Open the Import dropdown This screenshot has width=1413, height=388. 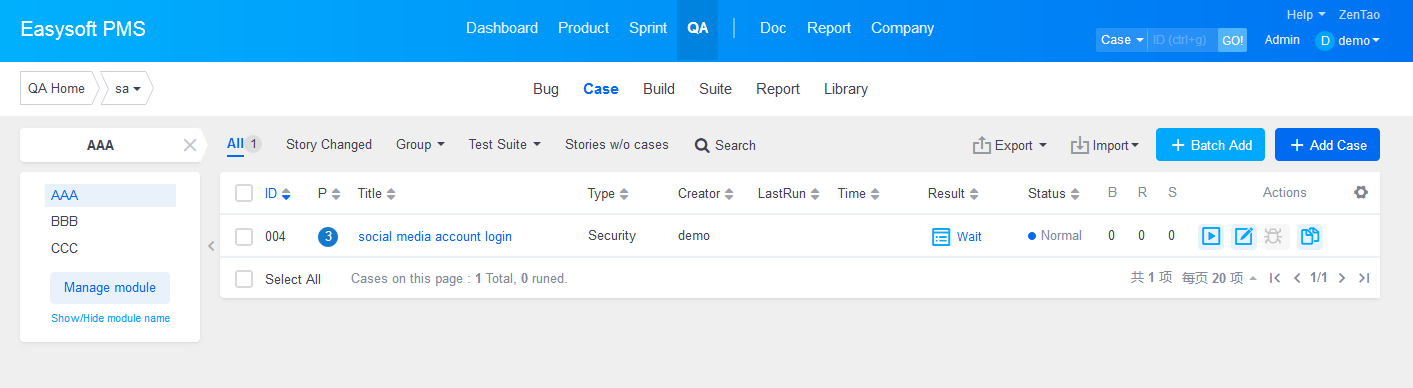1105,145
